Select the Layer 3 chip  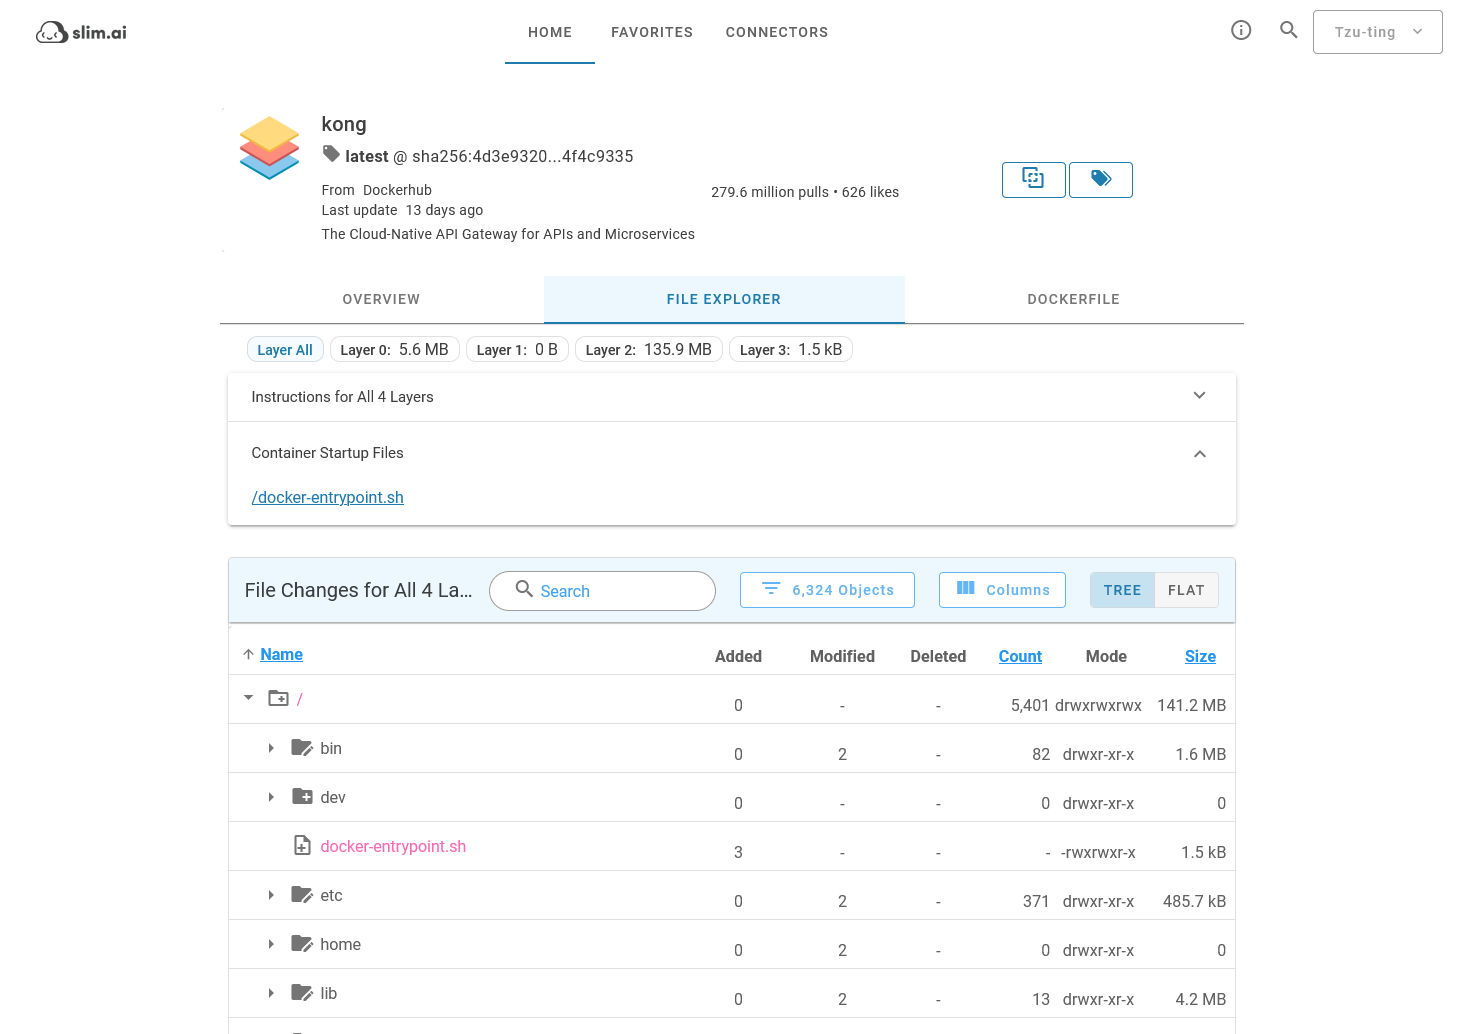pyautogui.click(x=791, y=349)
